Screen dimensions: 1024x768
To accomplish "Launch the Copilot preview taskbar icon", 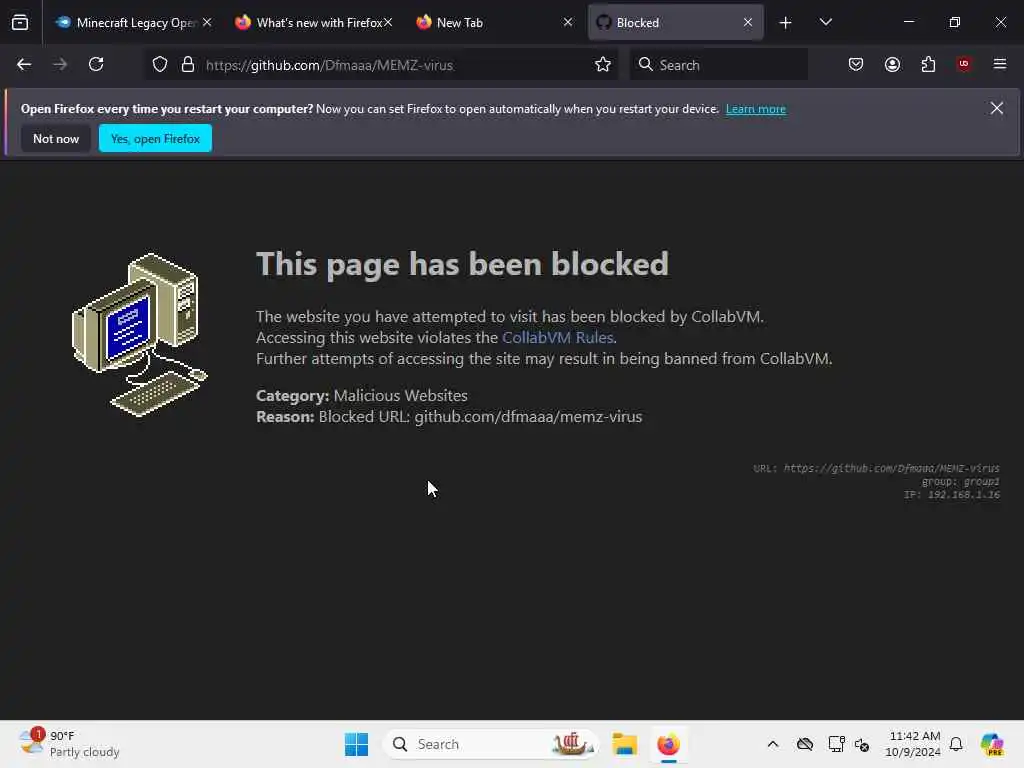I will coord(992,744).
